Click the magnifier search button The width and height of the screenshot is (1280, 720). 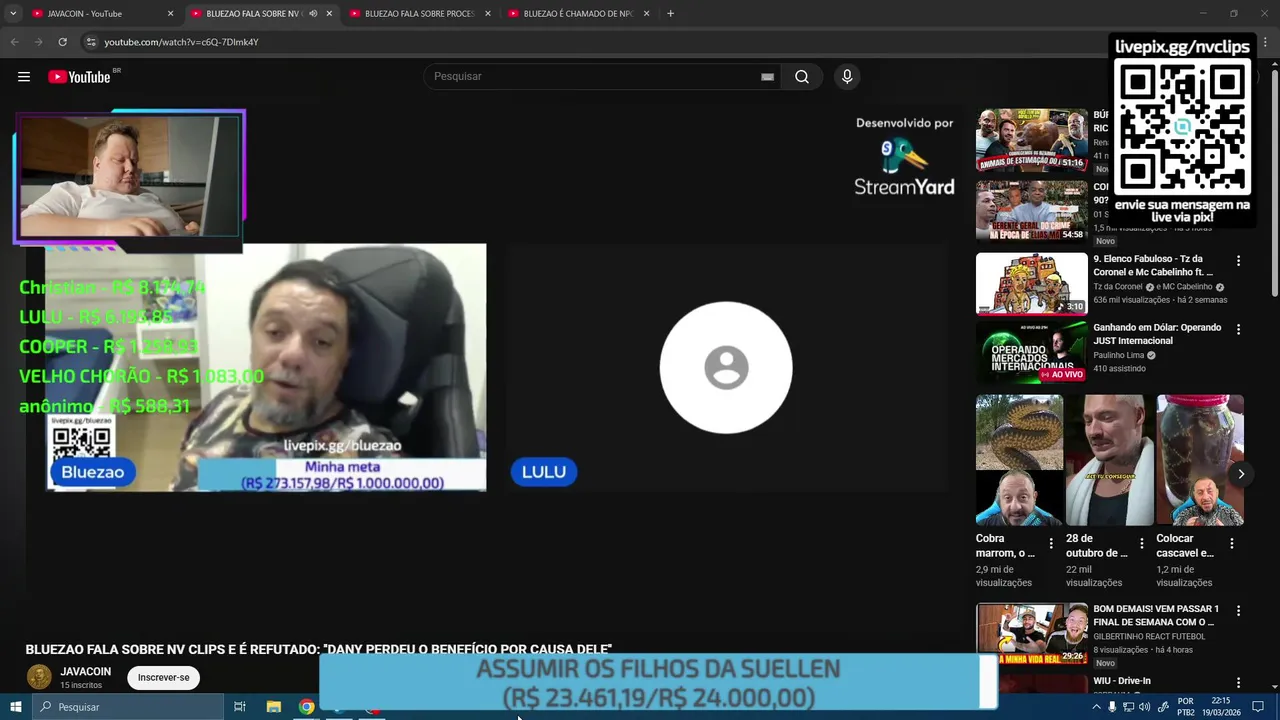pos(802,77)
